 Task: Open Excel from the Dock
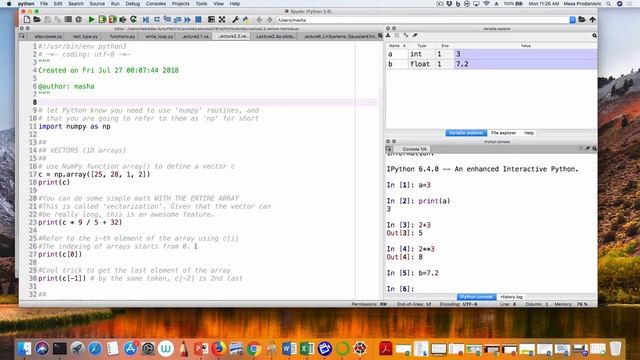(x=307, y=349)
